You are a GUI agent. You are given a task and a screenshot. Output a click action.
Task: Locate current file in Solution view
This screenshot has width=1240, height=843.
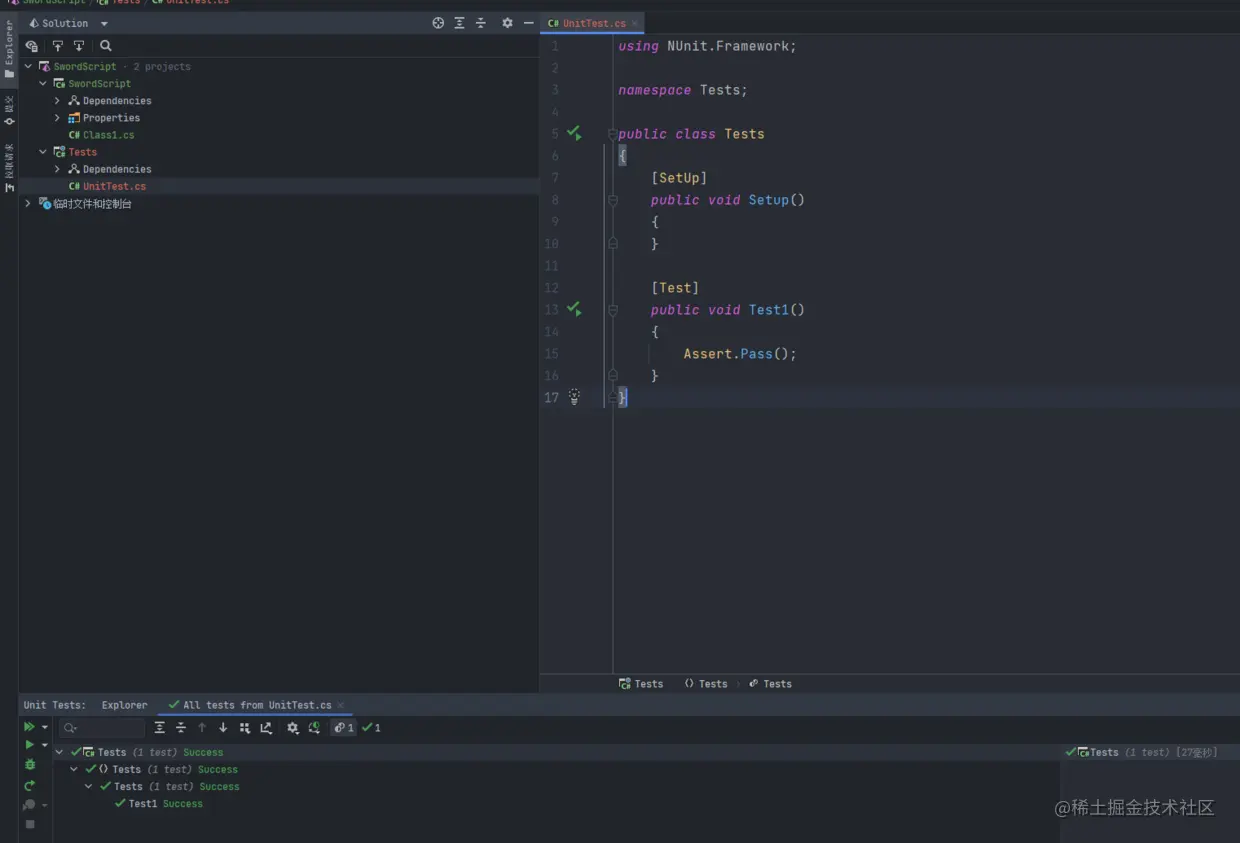tap(438, 23)
